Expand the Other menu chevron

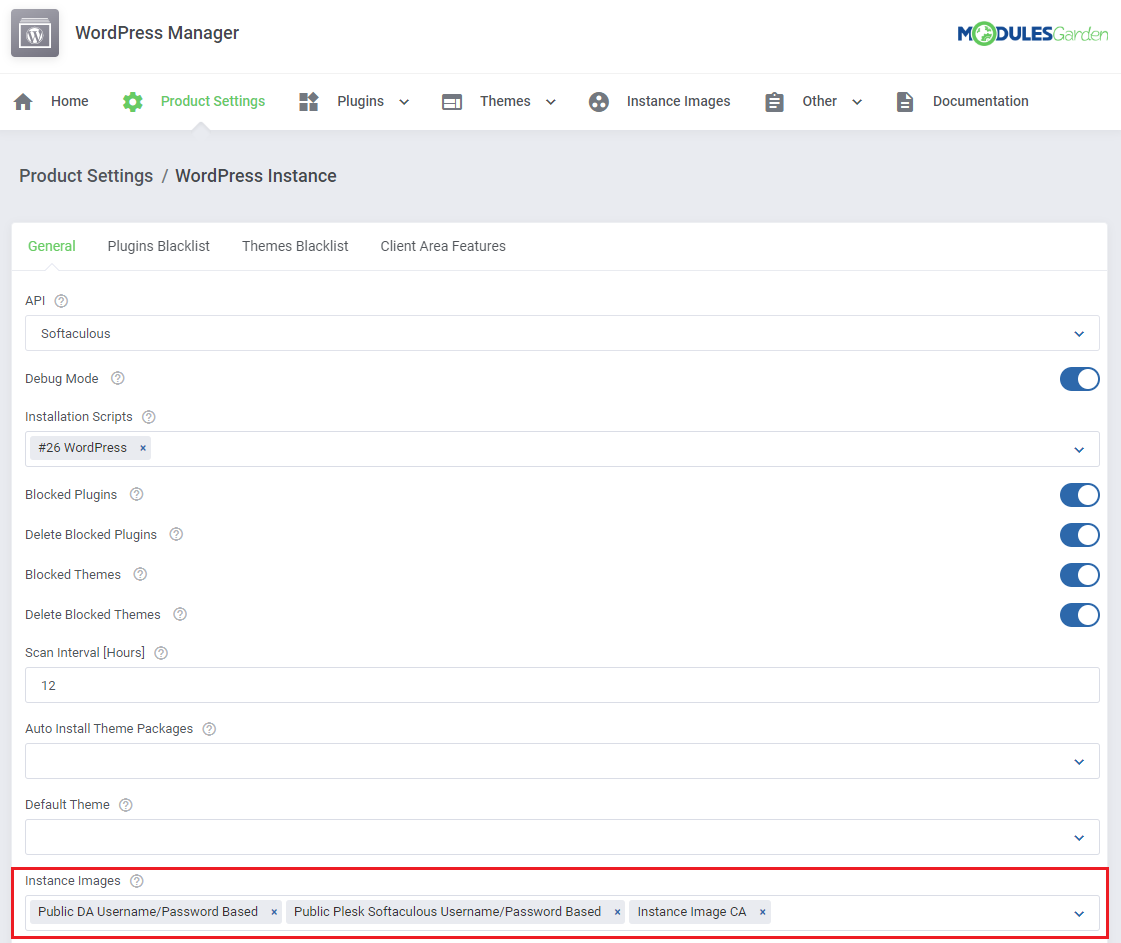point(857,102)
